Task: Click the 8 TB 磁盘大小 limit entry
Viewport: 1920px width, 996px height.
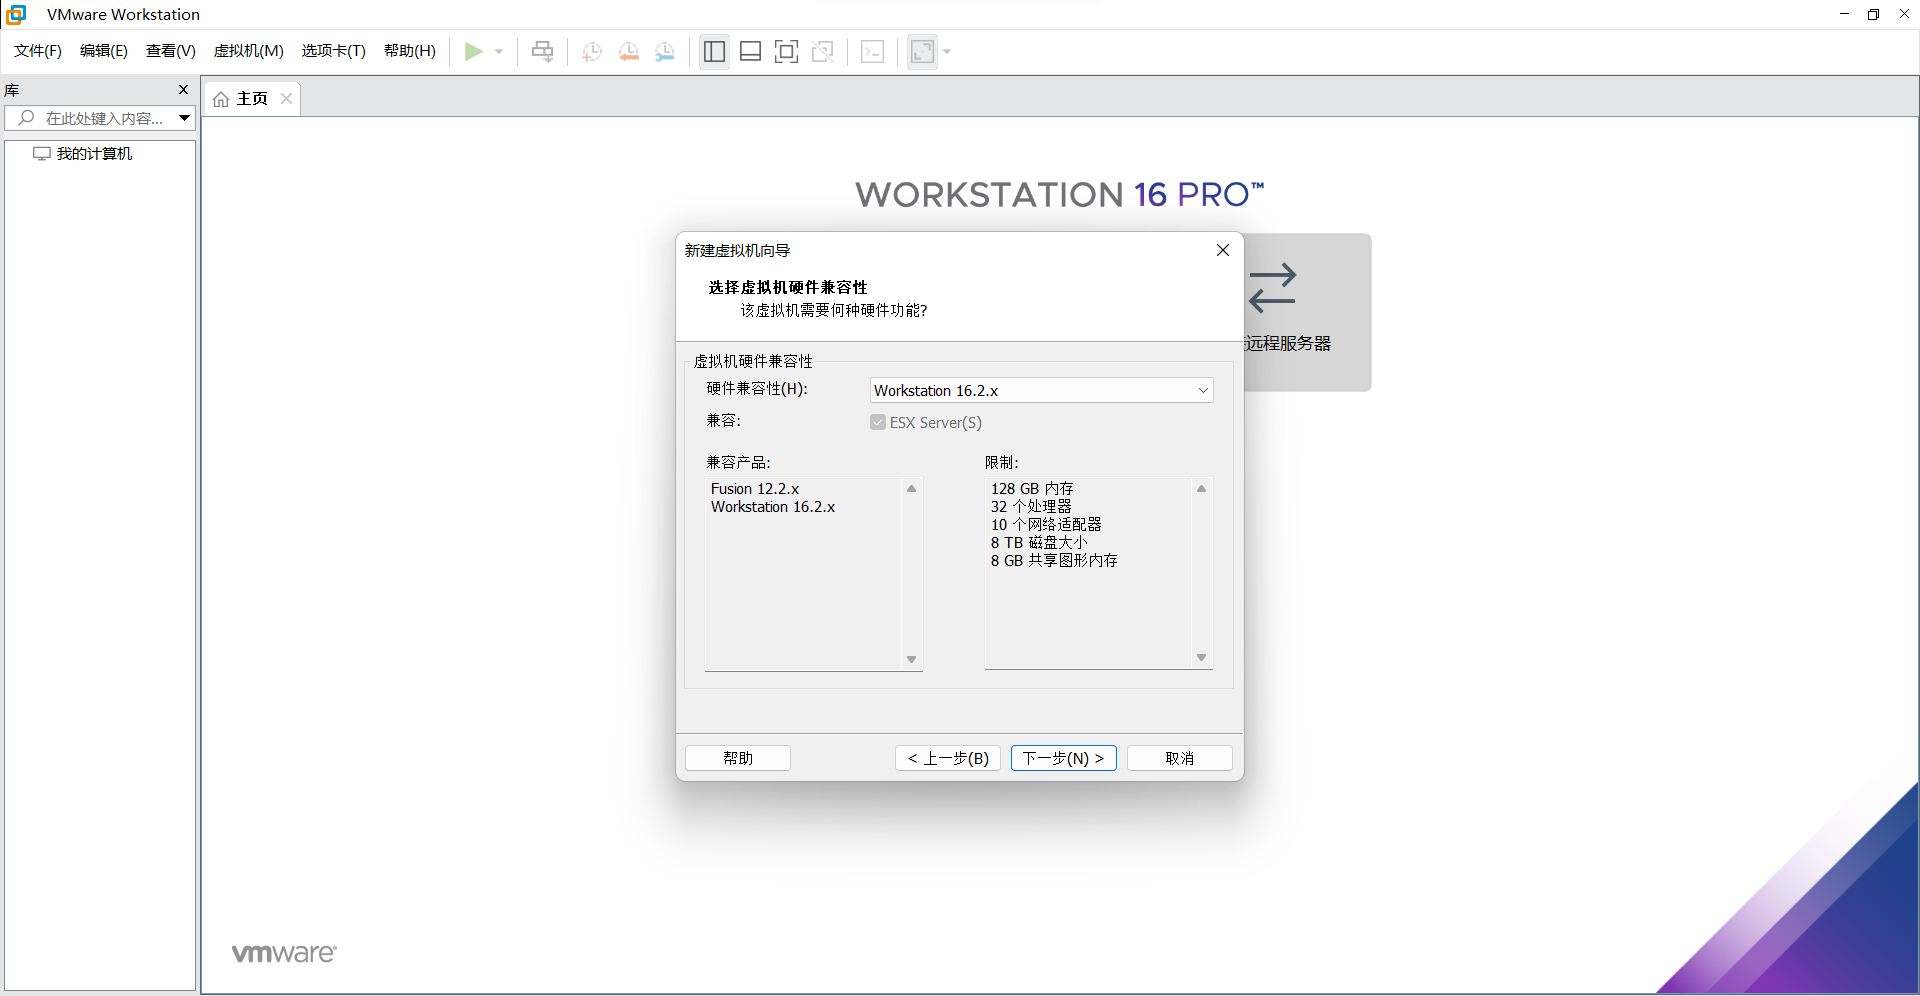Action: click(1039, 543)
